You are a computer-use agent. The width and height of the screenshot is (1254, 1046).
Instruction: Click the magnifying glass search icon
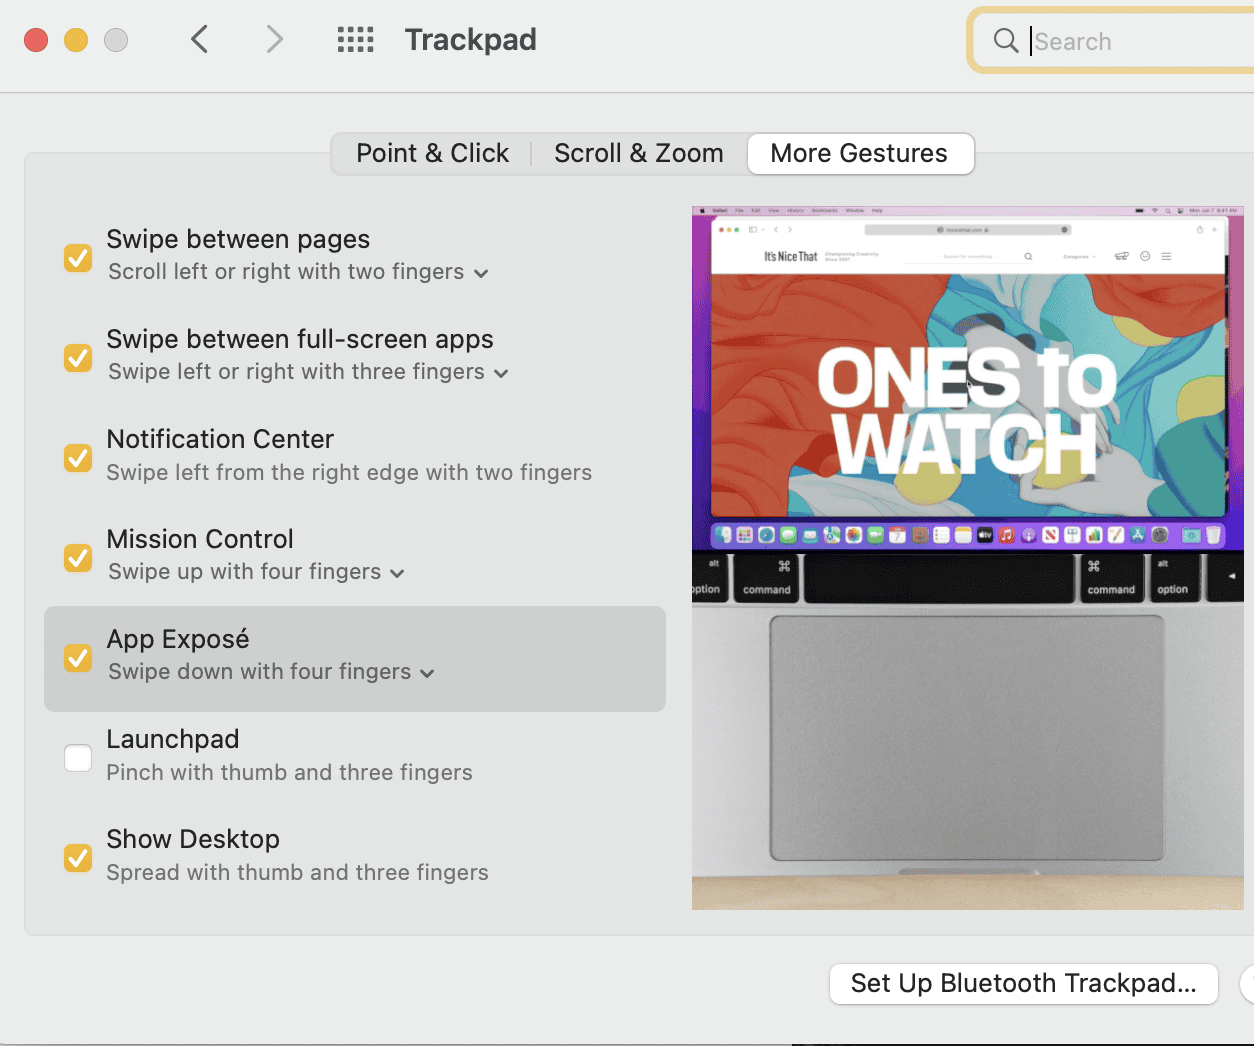click(1005, 41)
